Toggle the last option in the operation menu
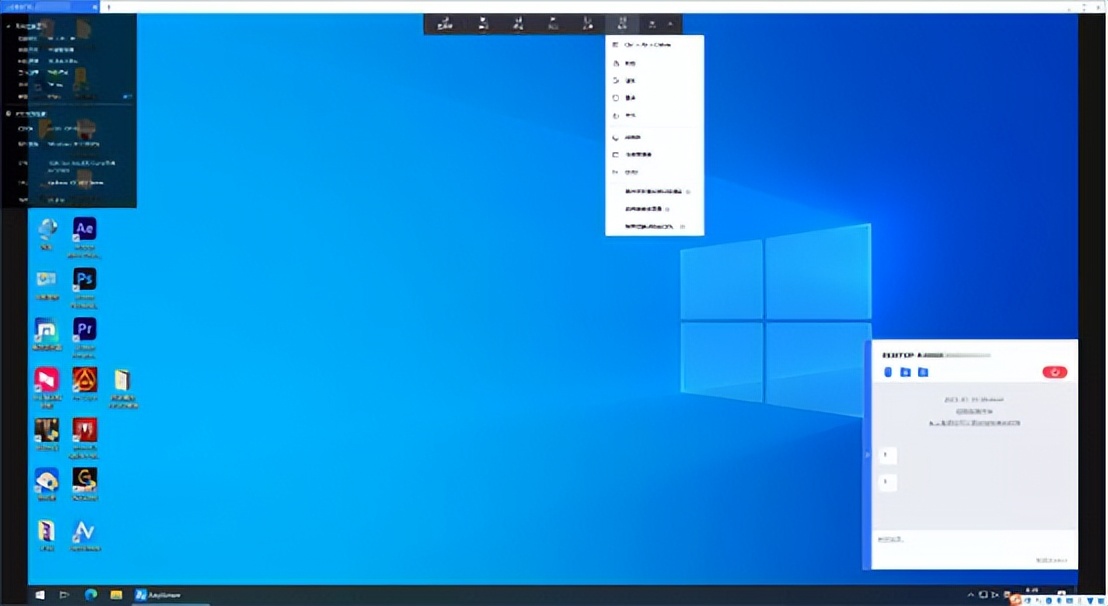Image resolution: width=1108 pixels, height=606 pixels. [x=650, y=227]
